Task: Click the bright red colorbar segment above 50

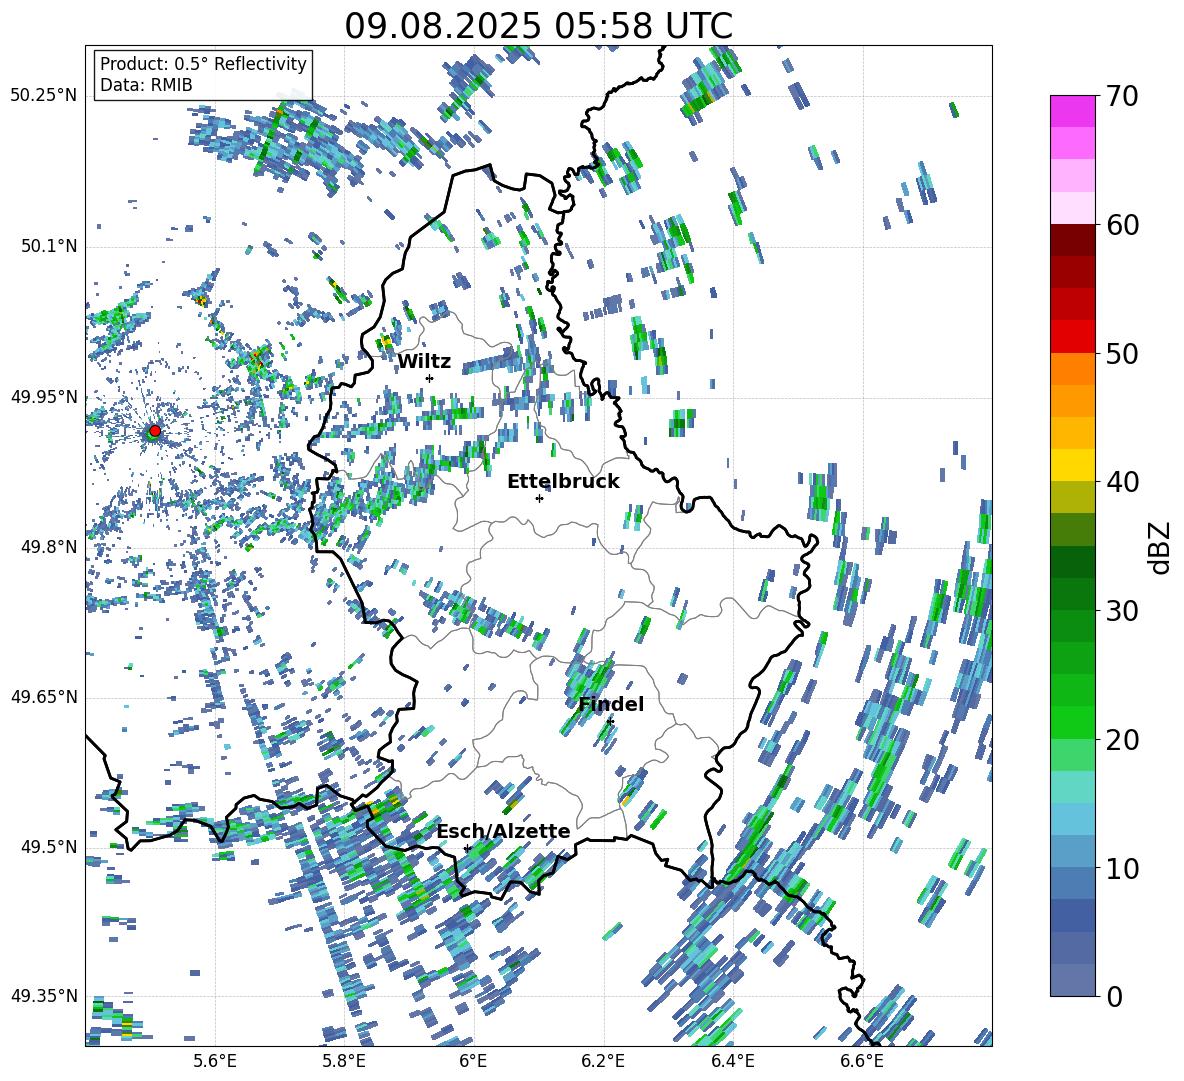Action: click(1072, 337)
